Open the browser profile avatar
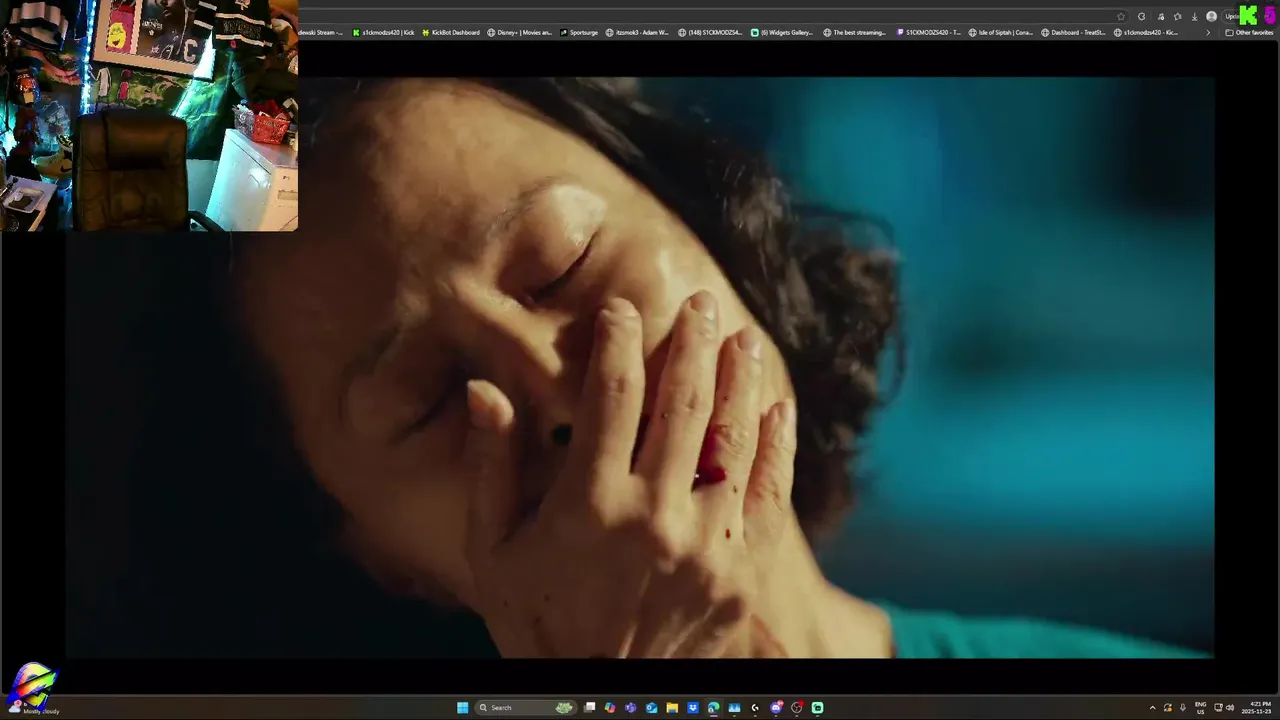 click(1212, 16)
